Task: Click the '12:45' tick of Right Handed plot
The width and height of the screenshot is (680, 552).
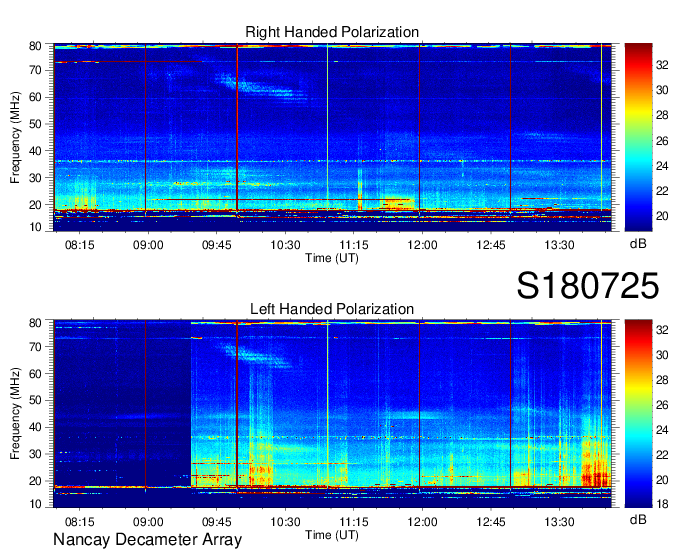Action: click(x=491, y=245)
